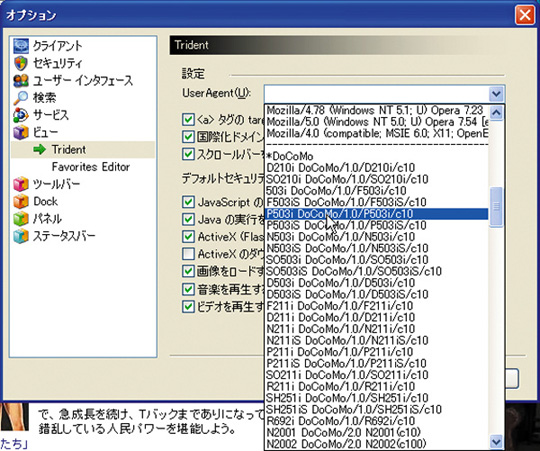Screen dimensions: 540x451
Task: Click the green arrow beside Trident
Action: [x=40, y=149]
